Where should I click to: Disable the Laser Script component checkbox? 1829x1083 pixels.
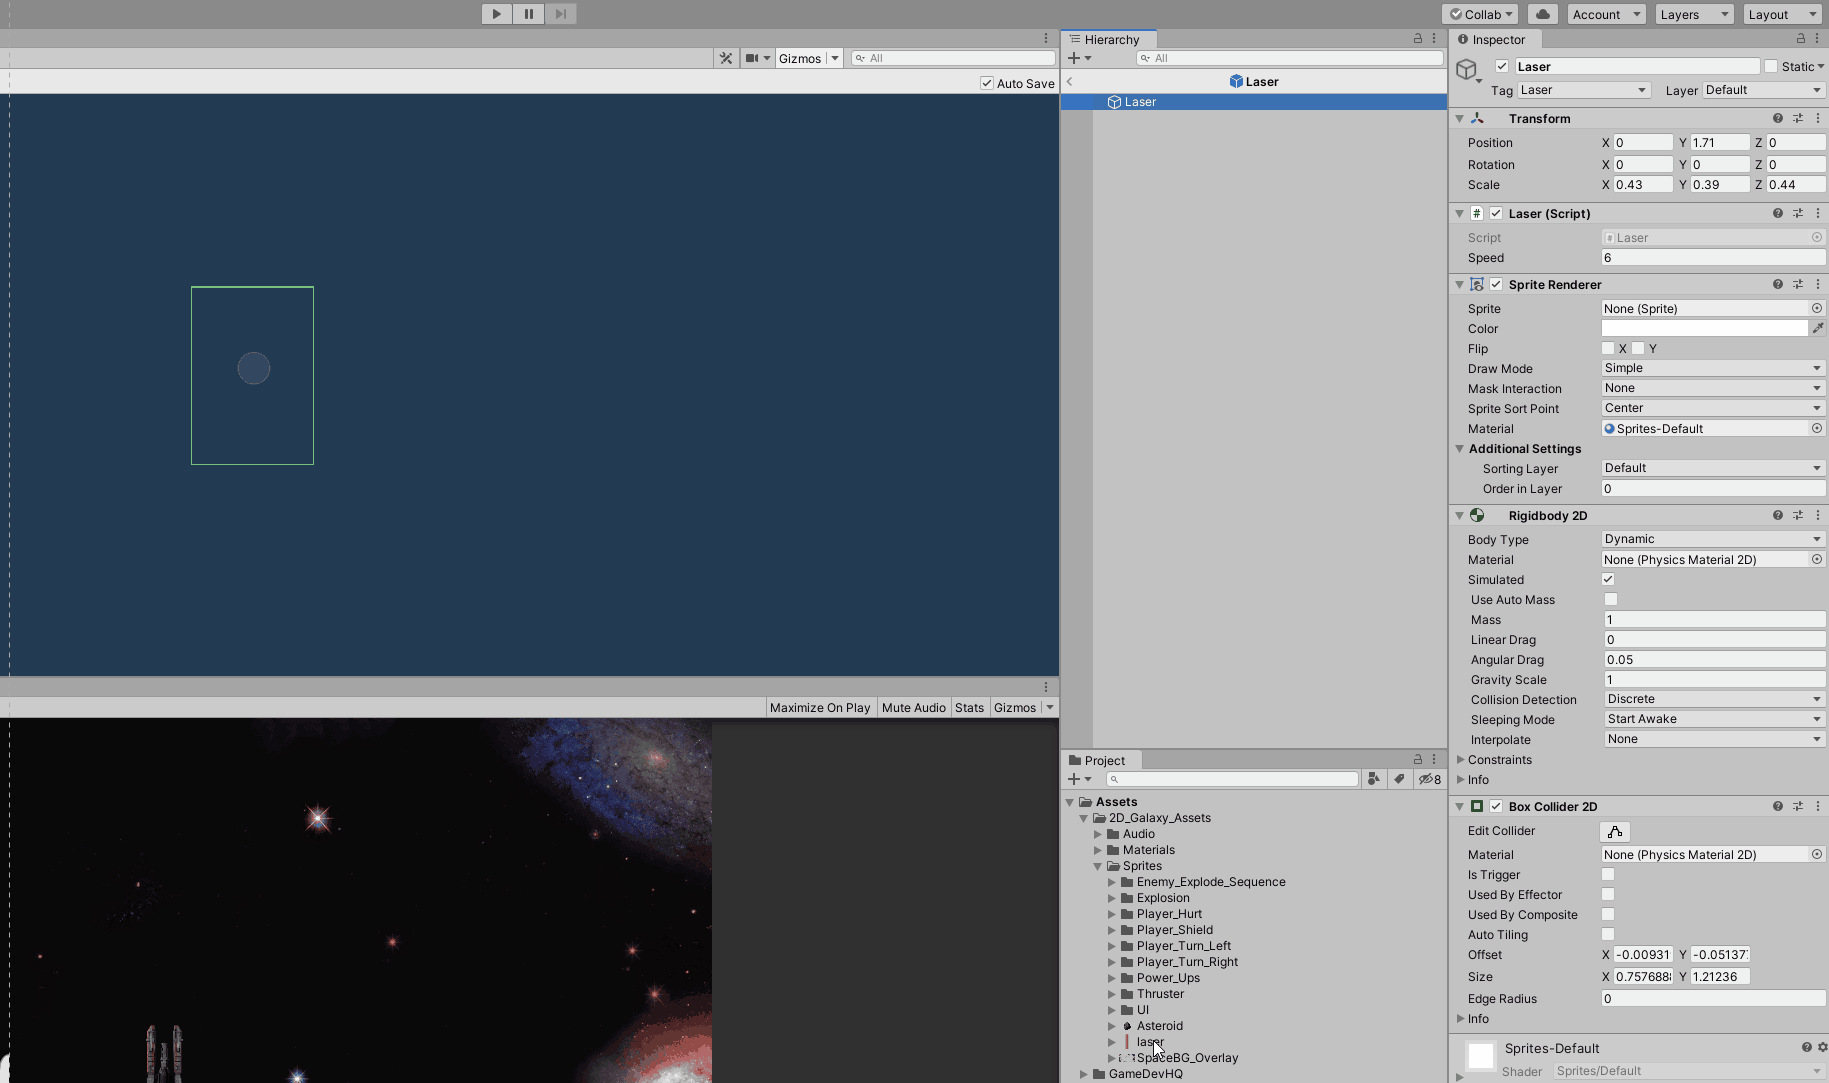(x=1496, y=214)
